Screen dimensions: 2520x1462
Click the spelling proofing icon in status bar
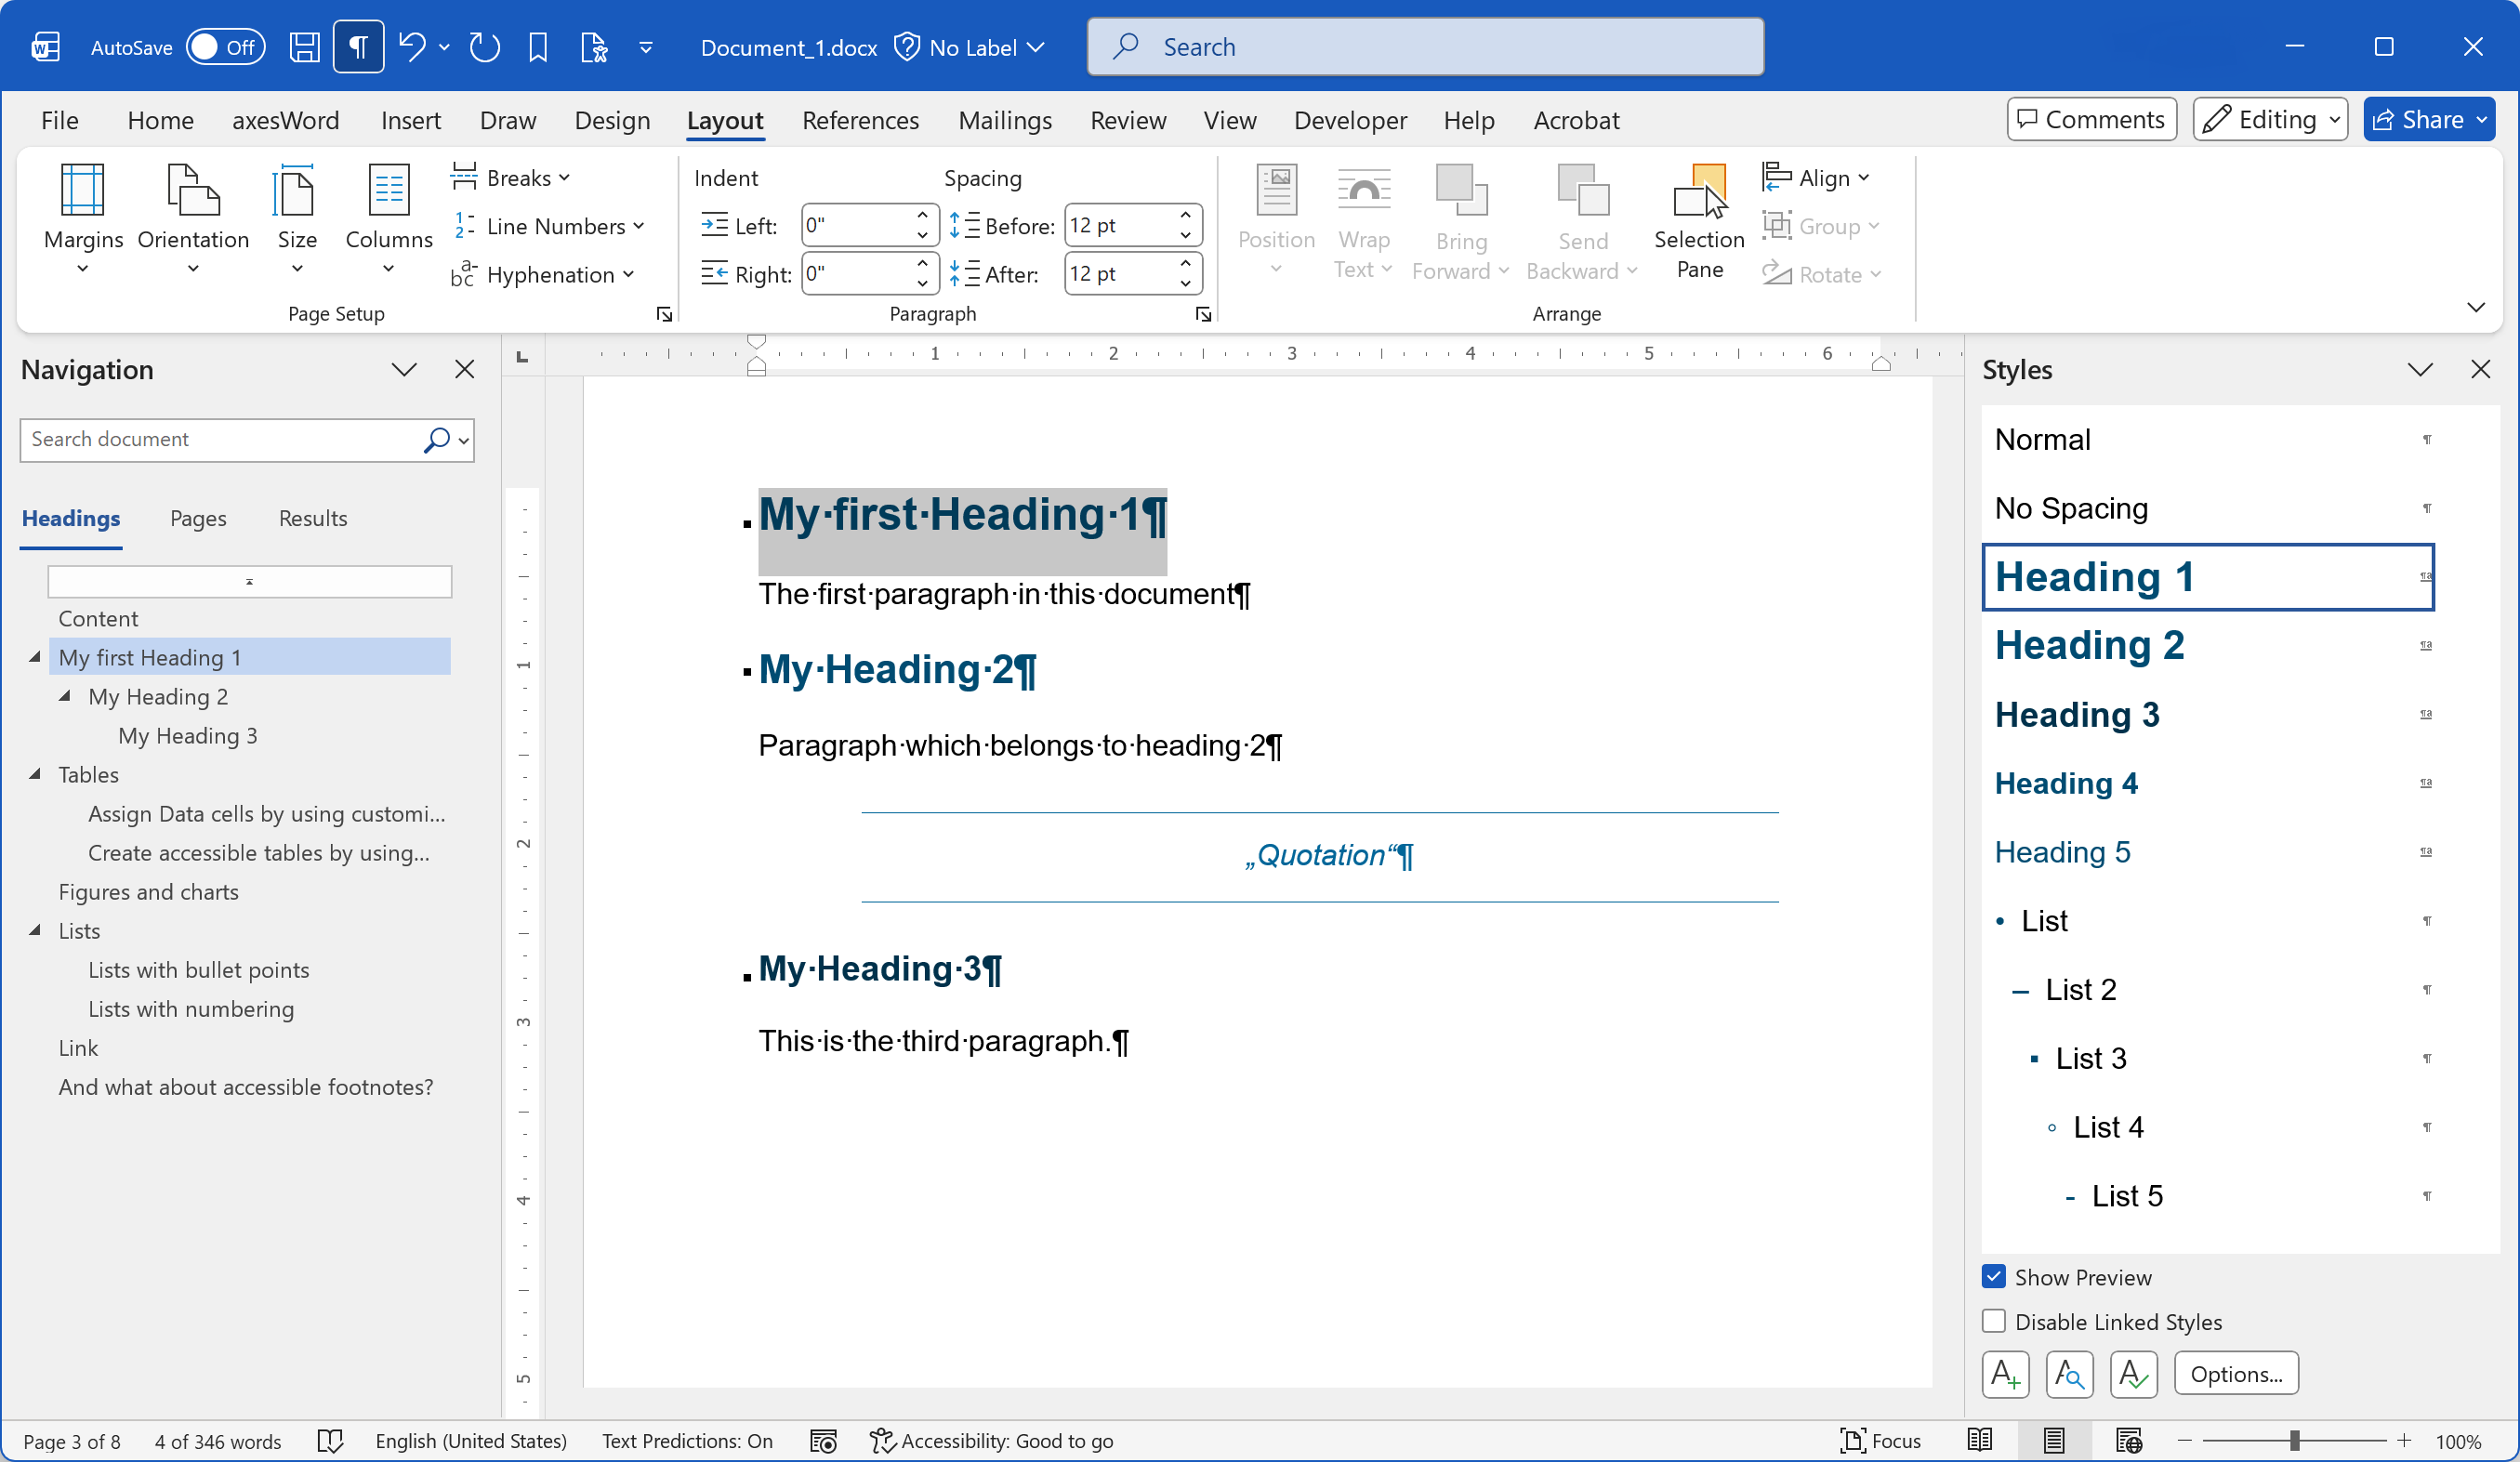(x=330, y=1441)
